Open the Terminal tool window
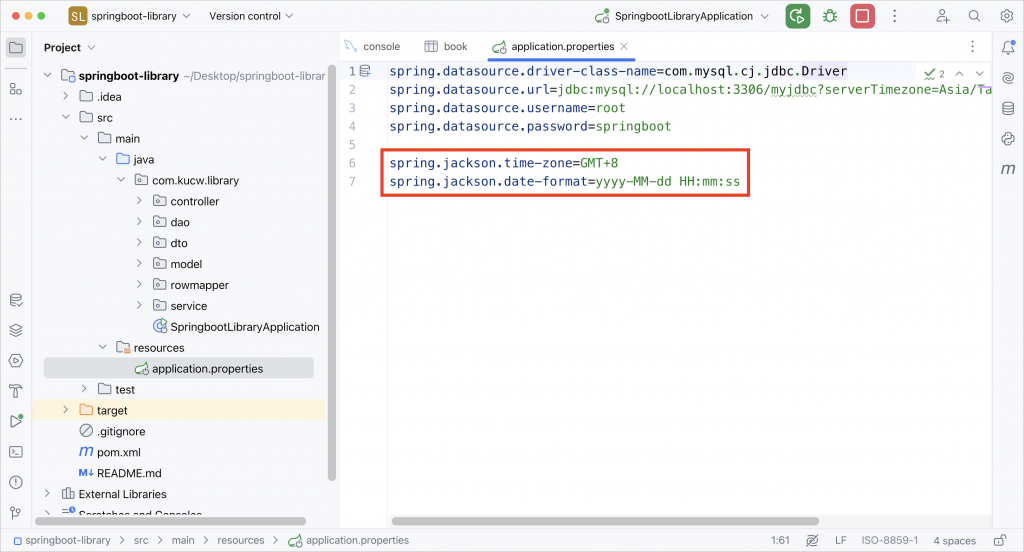The height and width of the screenshot is (552, 1024). point(16,452)
